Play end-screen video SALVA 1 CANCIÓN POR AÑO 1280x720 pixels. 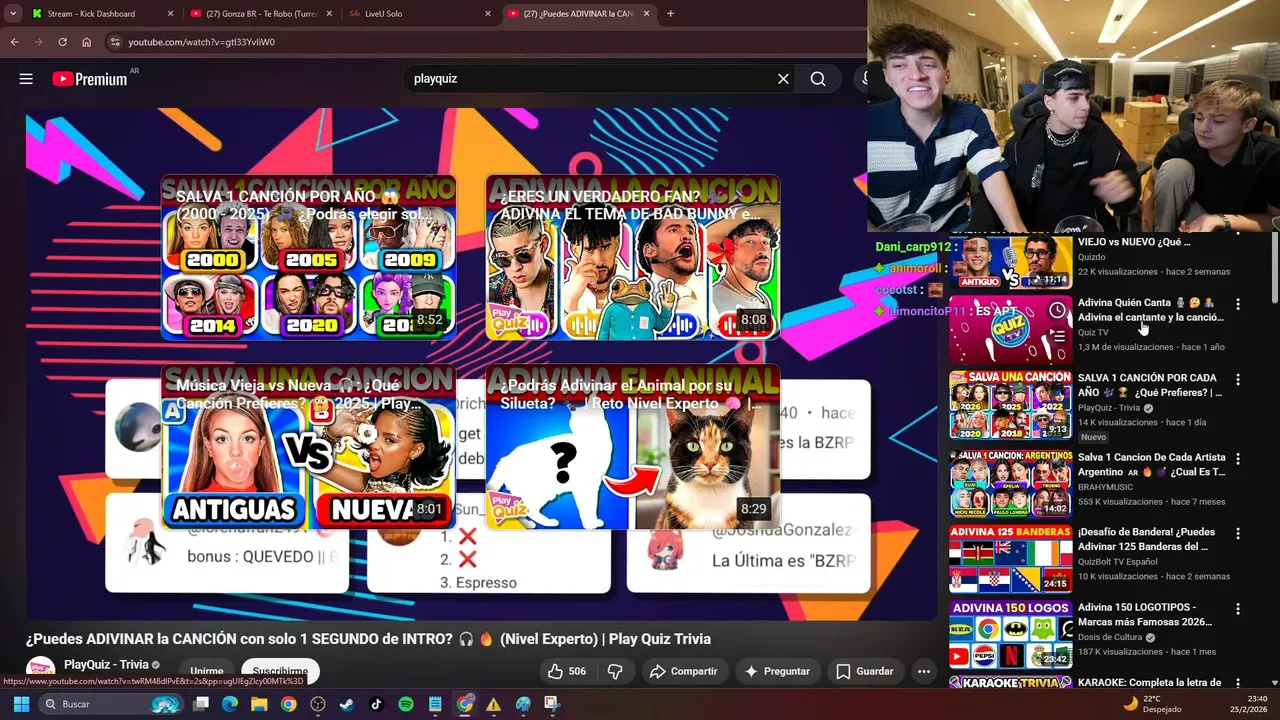point(309,258)
